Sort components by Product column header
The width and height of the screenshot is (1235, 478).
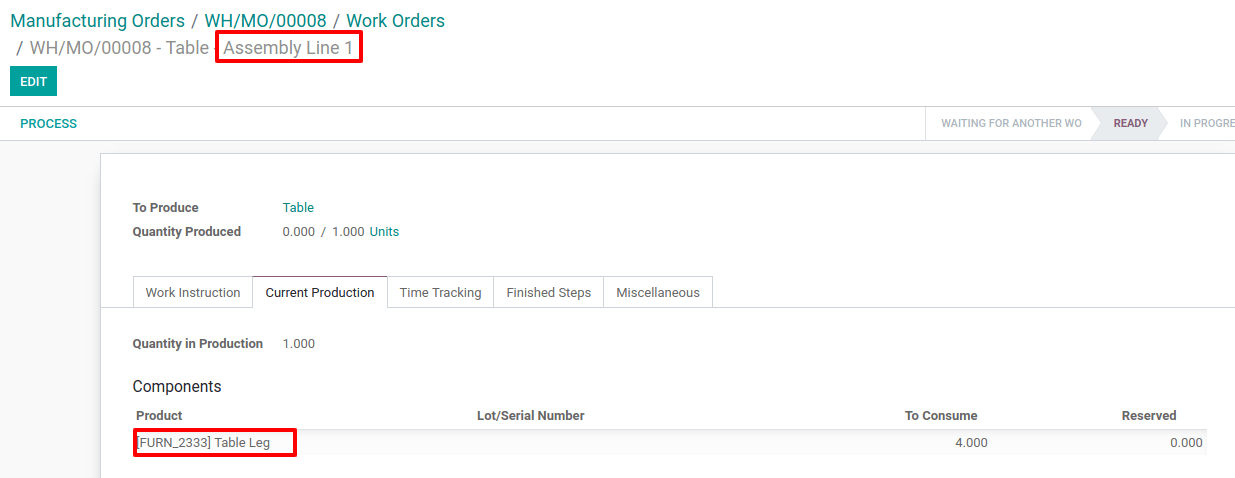pyautogui.click(x=159, y=416)
